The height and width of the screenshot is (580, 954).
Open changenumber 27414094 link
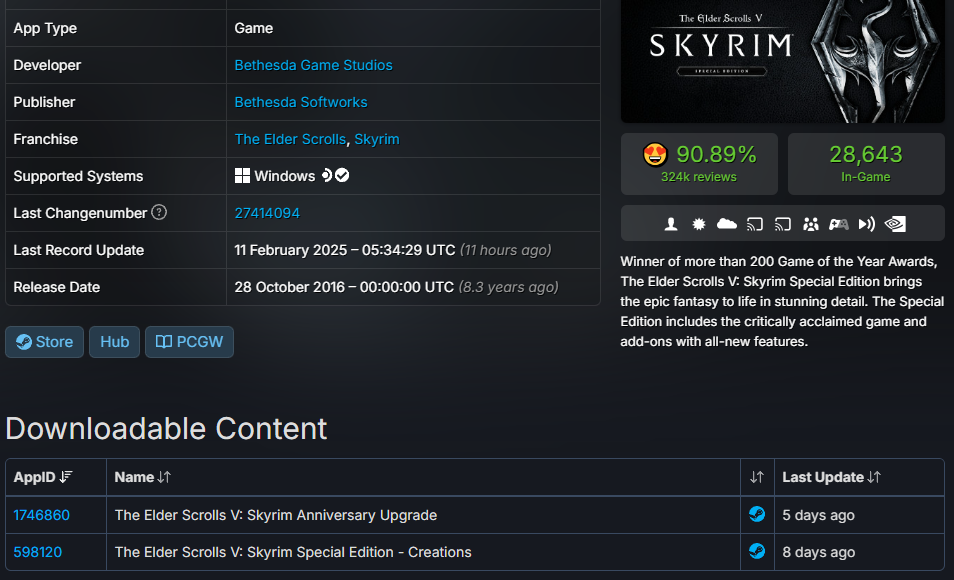267,213
